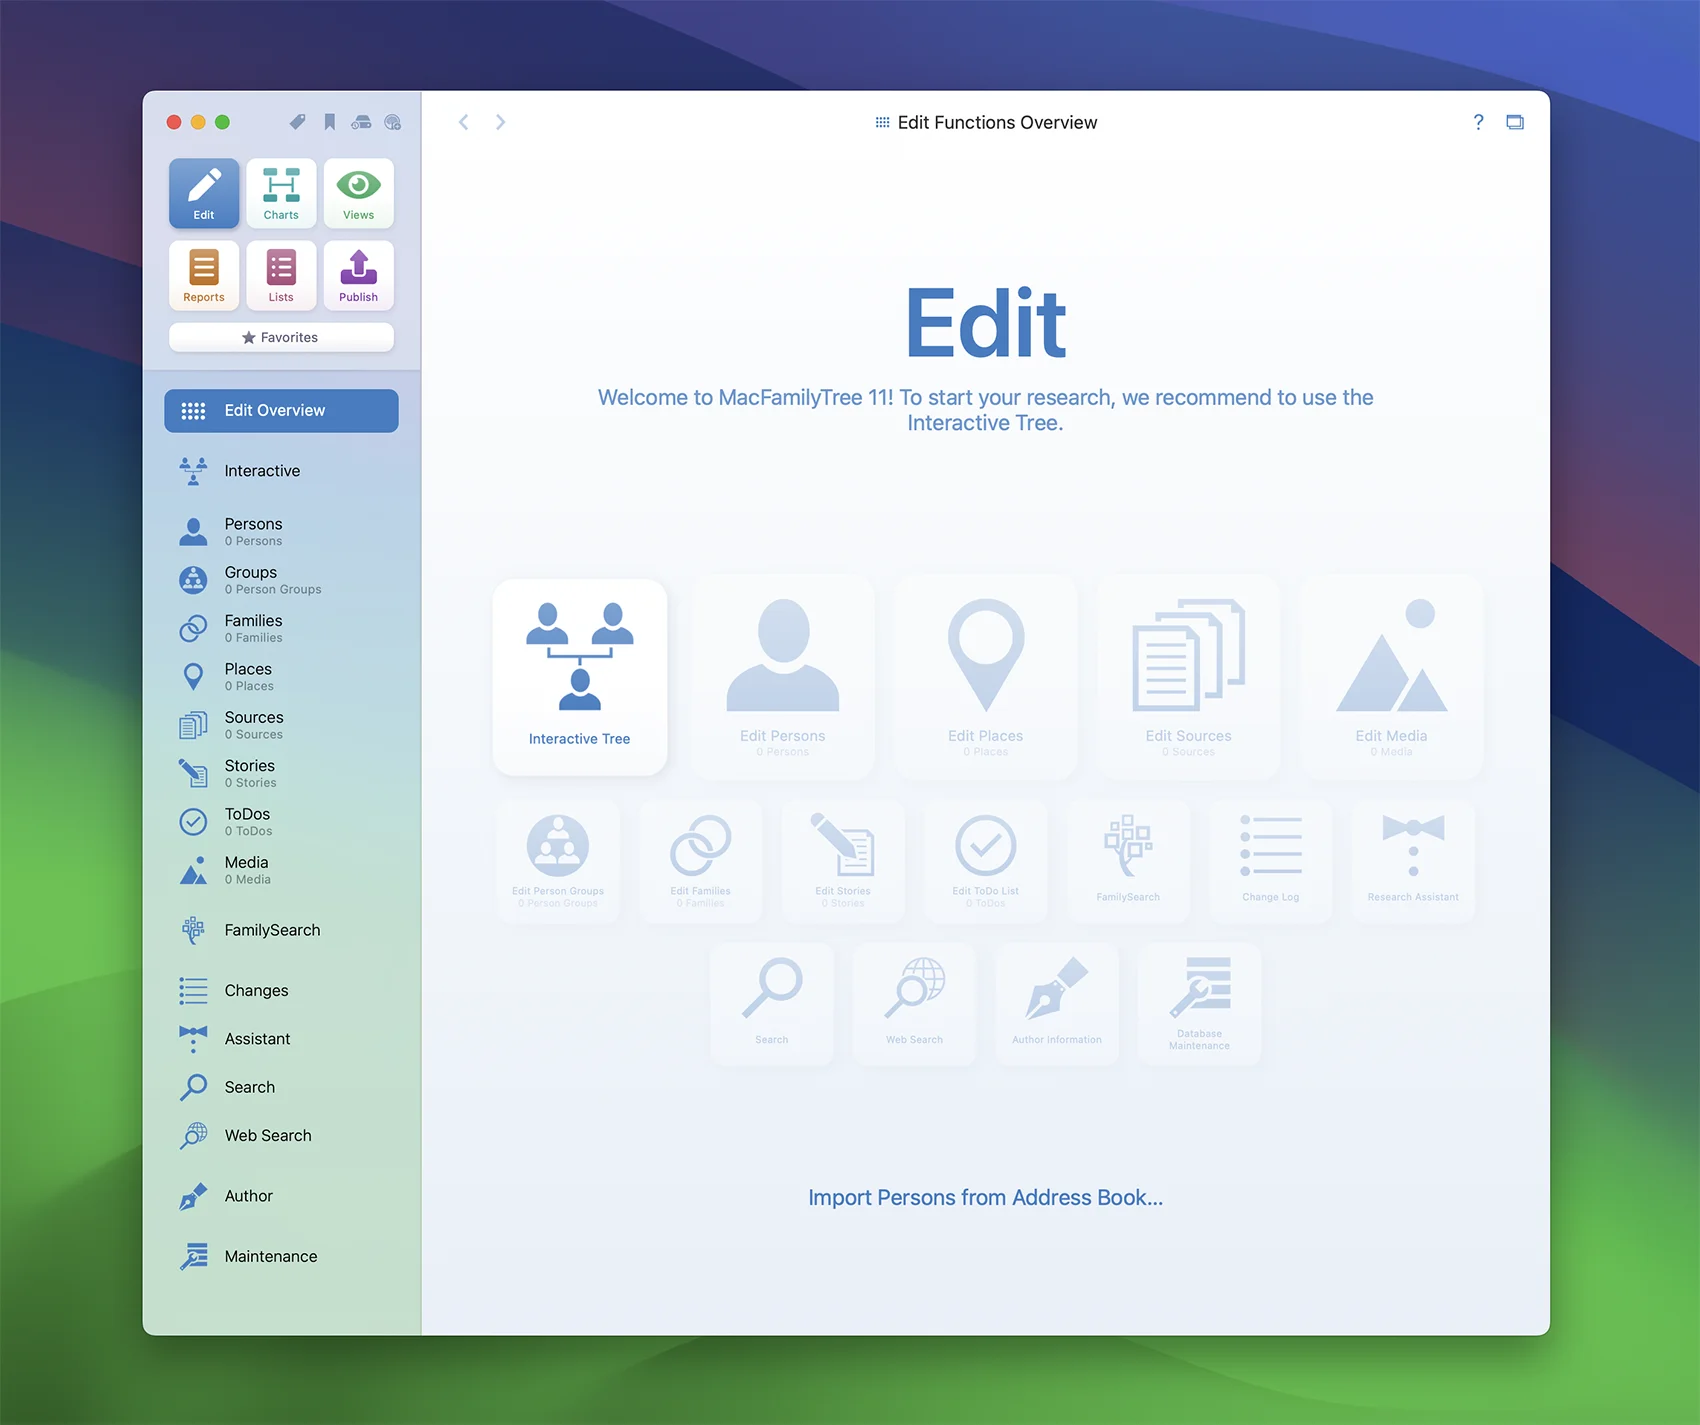Go forward with the right chevron
The width and height of the screenshot is (1700, 1425).
pos(500,122)
